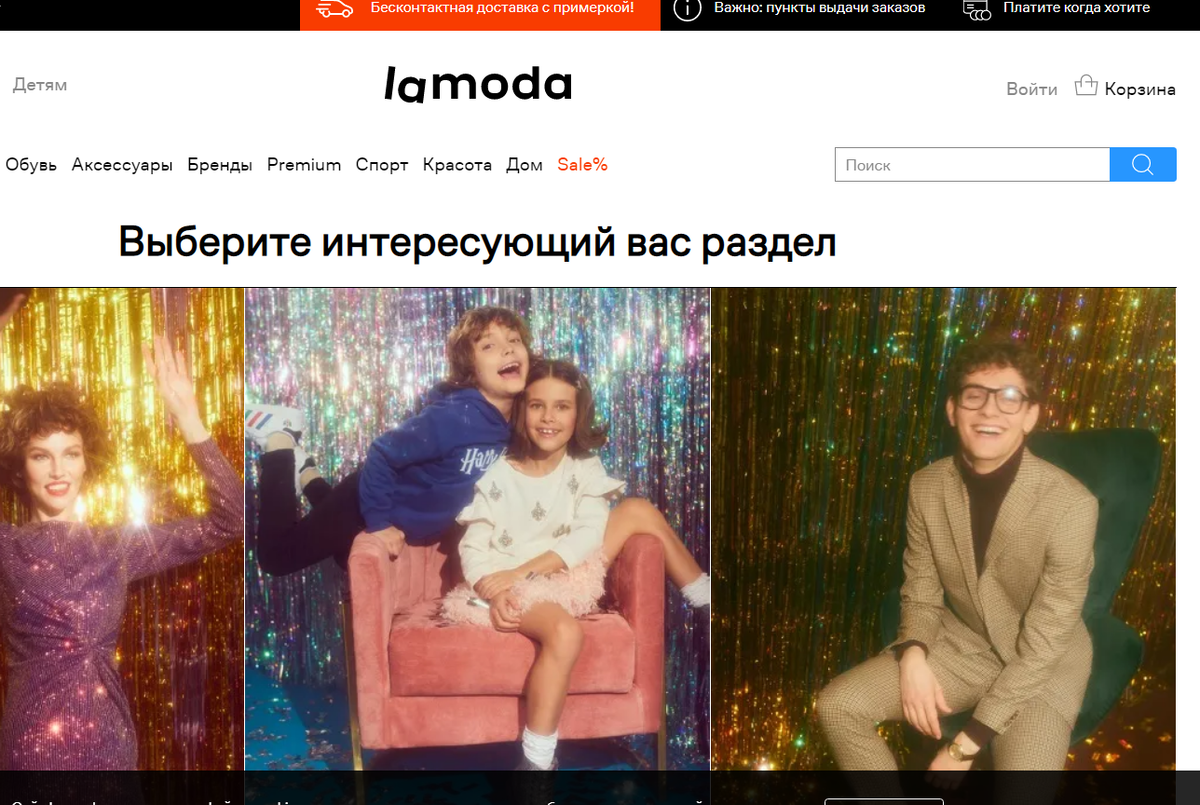Image resolution: width=1200 pixels, height=805 pixels.
Task: Choose the kids section photo with pink armchair
Action: pyautogui.click(x=477, y=529)
